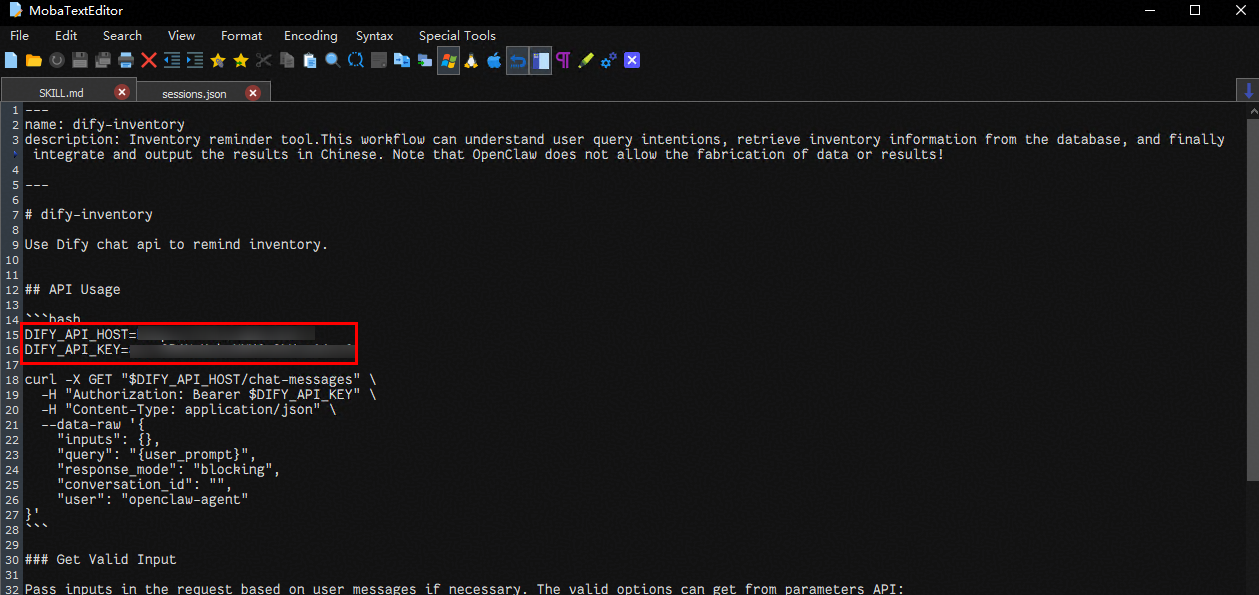The width and height of the screenshot is (1259, 595).
Task: Click the 'Authorization: Bearer' header line
Action: click(x=209, y=395)
